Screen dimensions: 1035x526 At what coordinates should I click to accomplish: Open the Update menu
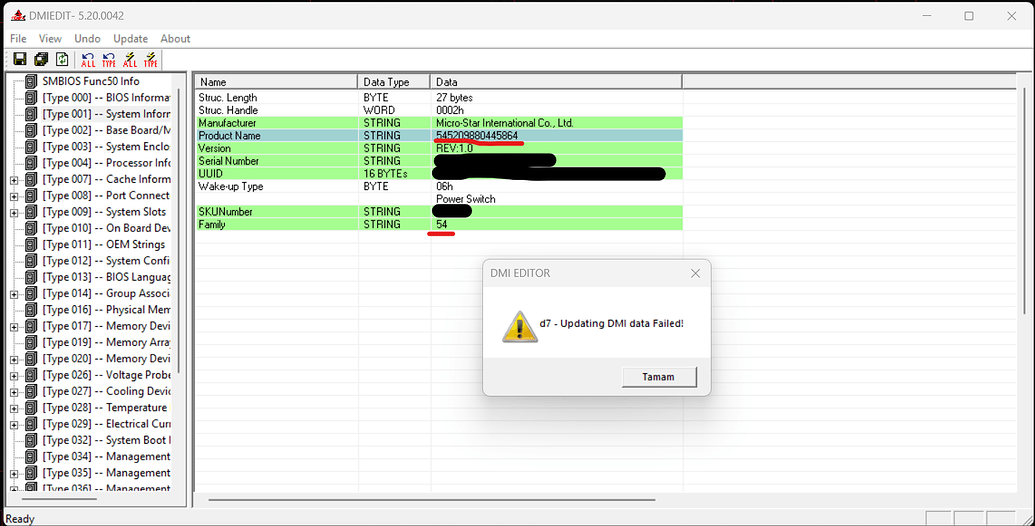(130, 39)
